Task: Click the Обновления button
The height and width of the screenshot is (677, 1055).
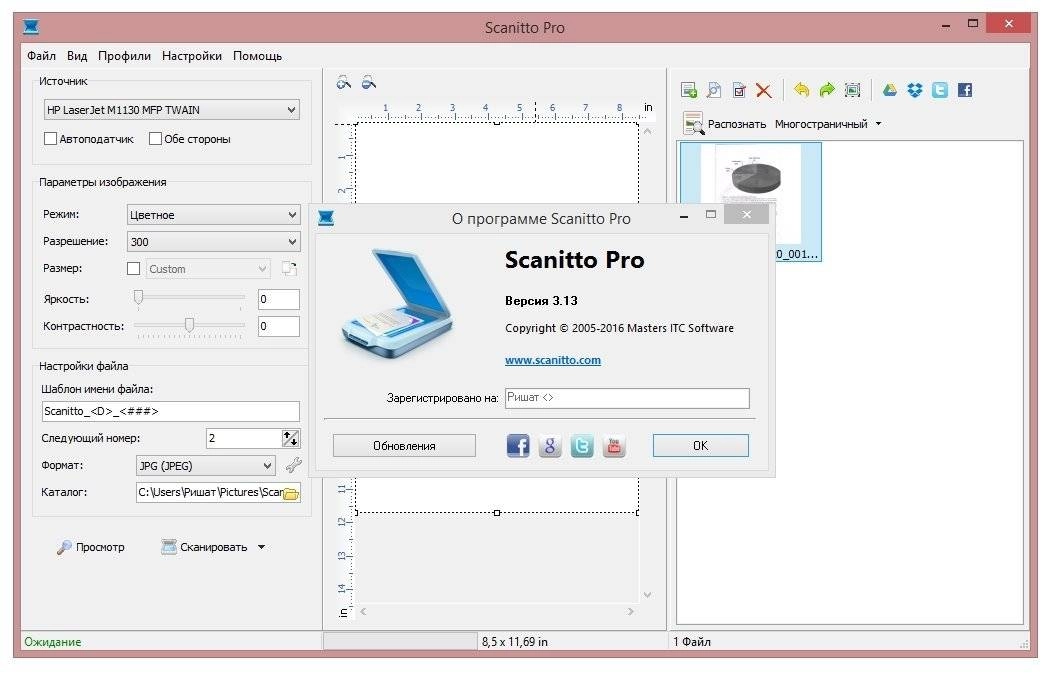Action: (404, 446)
